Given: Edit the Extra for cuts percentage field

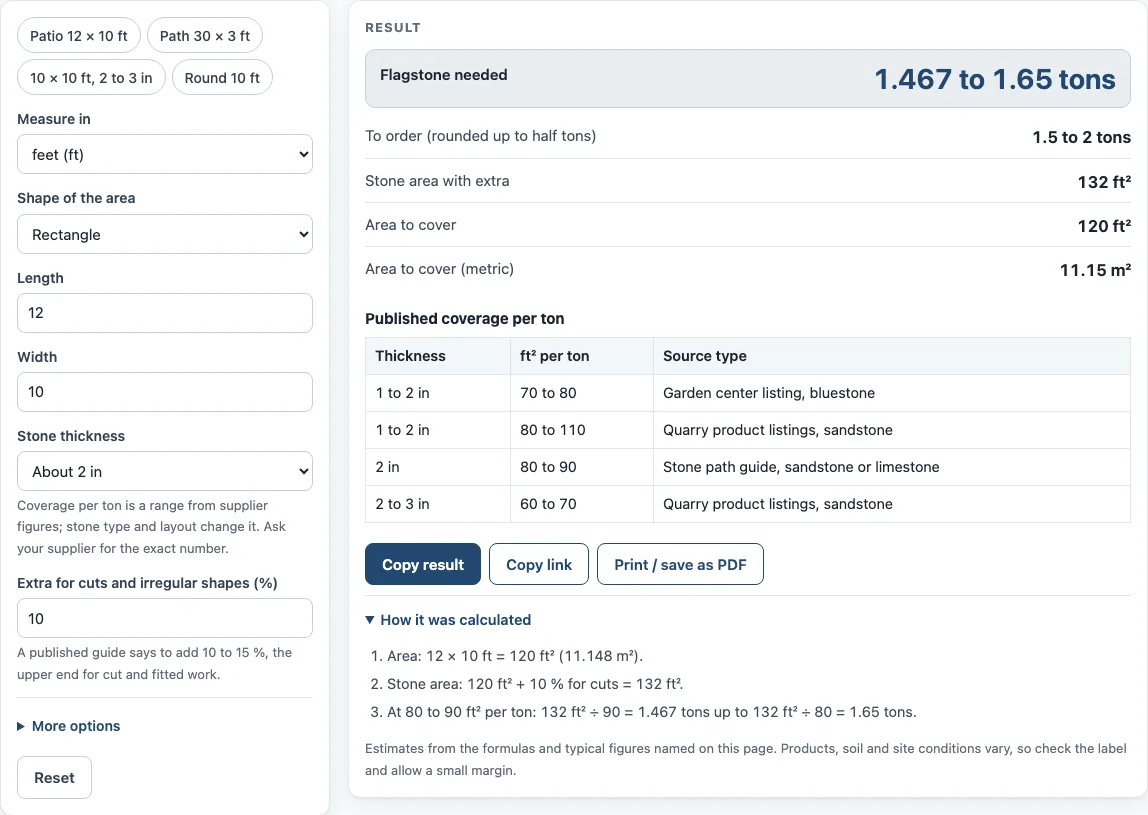Looking at the screenshot, I should [165, 619].
